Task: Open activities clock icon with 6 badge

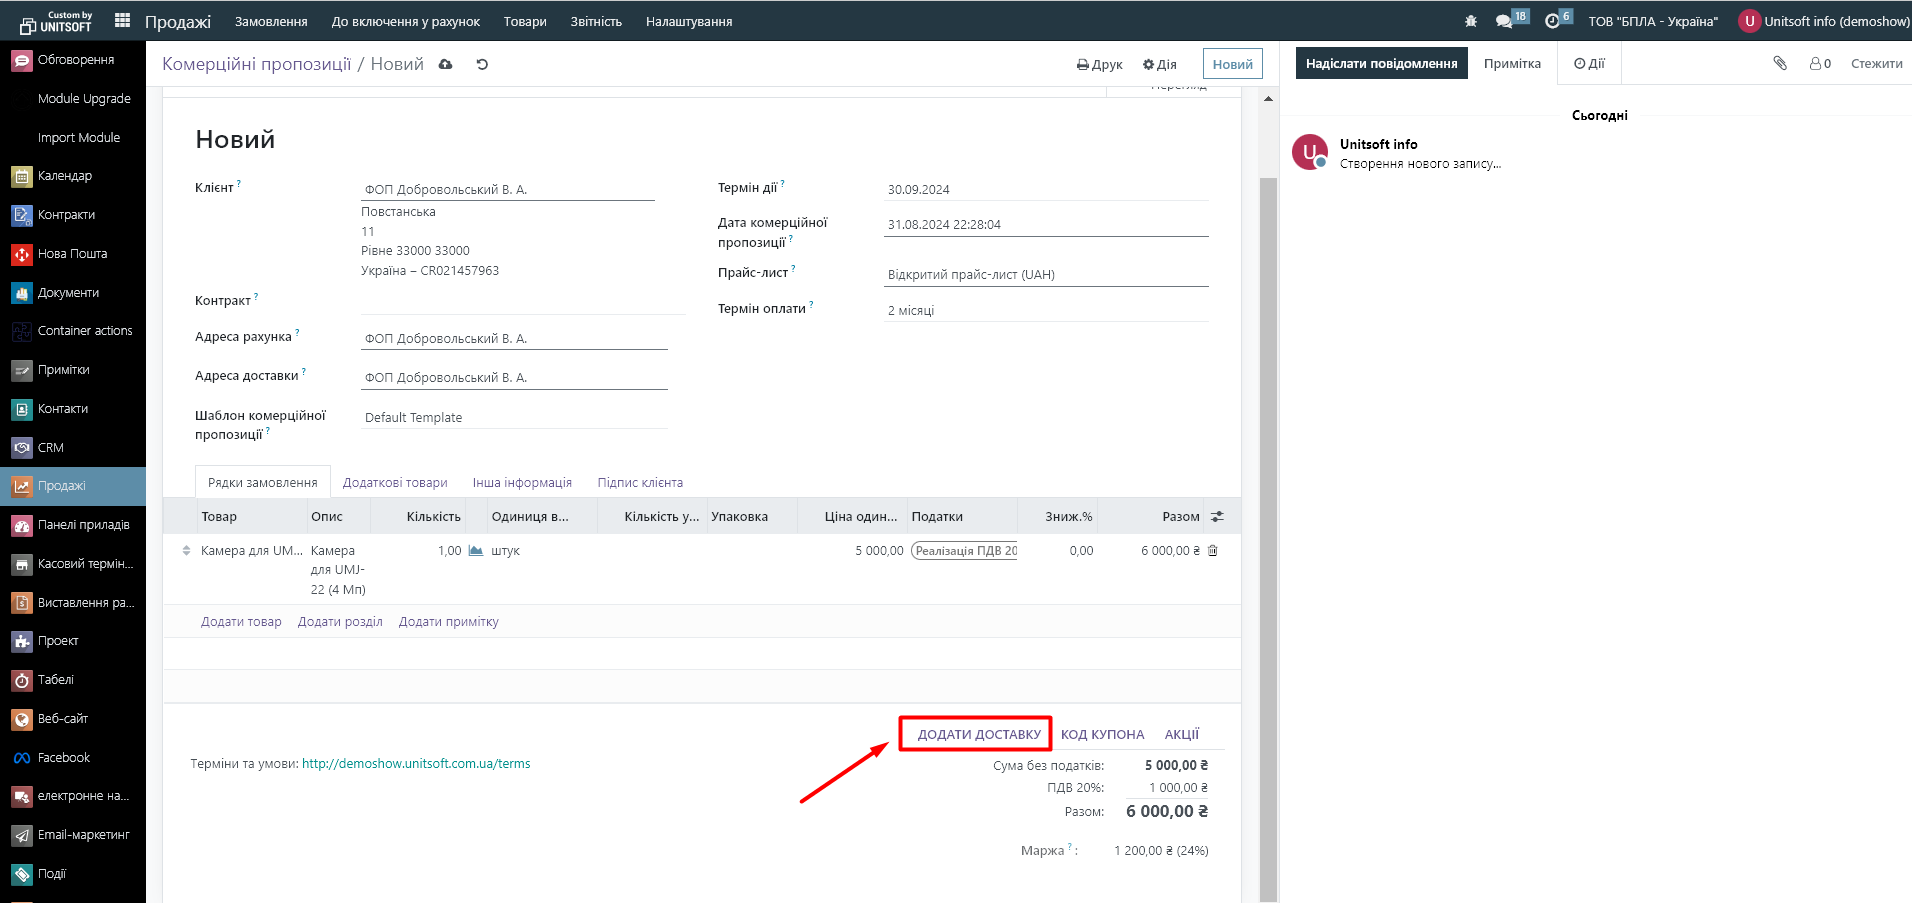Action: [x=1552, y=21]
